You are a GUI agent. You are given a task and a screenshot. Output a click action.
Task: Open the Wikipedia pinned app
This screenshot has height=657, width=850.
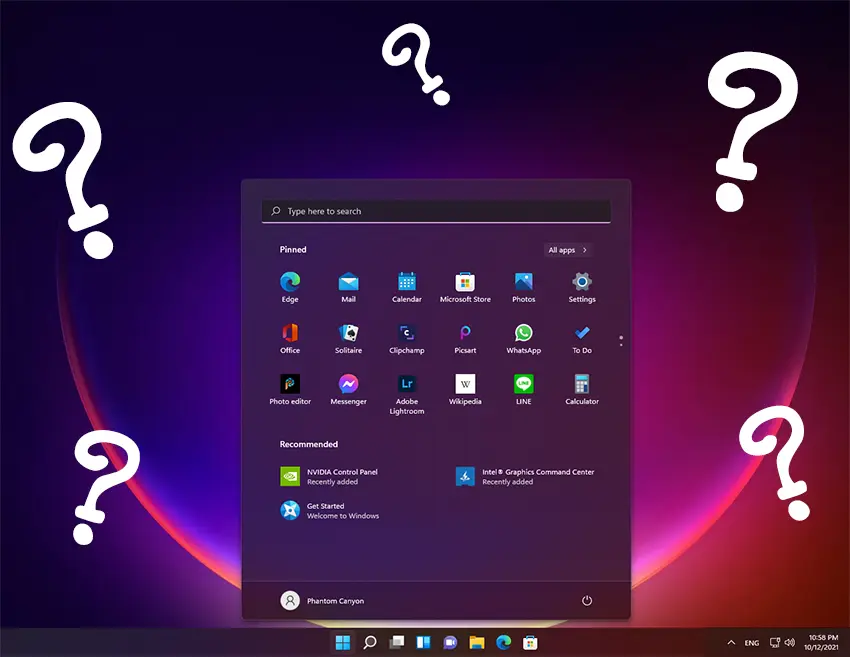(465, 384)
